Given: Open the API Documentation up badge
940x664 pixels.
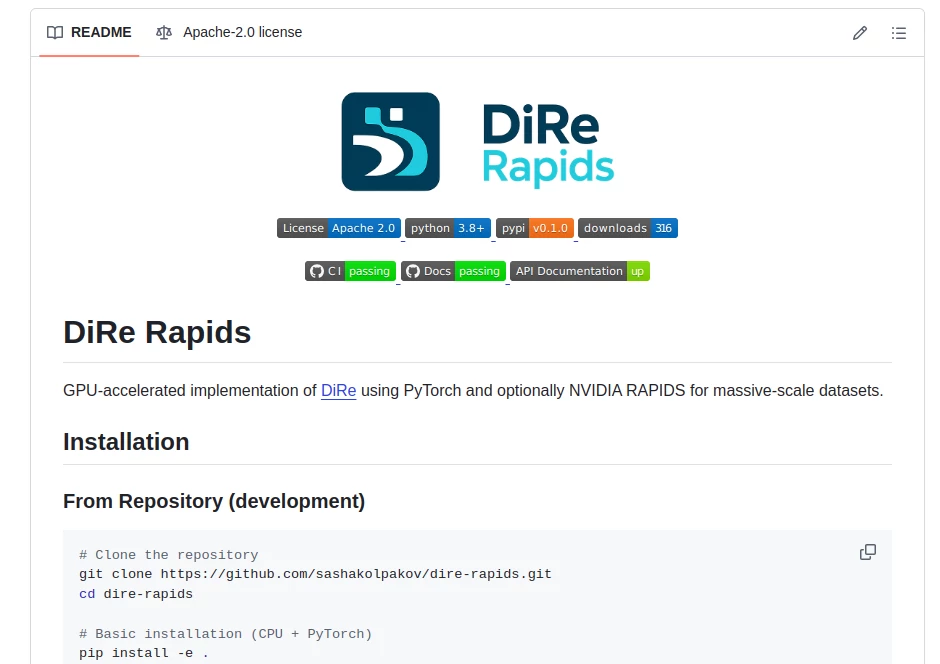Looking at the screenshot, I should click(580, 271).
